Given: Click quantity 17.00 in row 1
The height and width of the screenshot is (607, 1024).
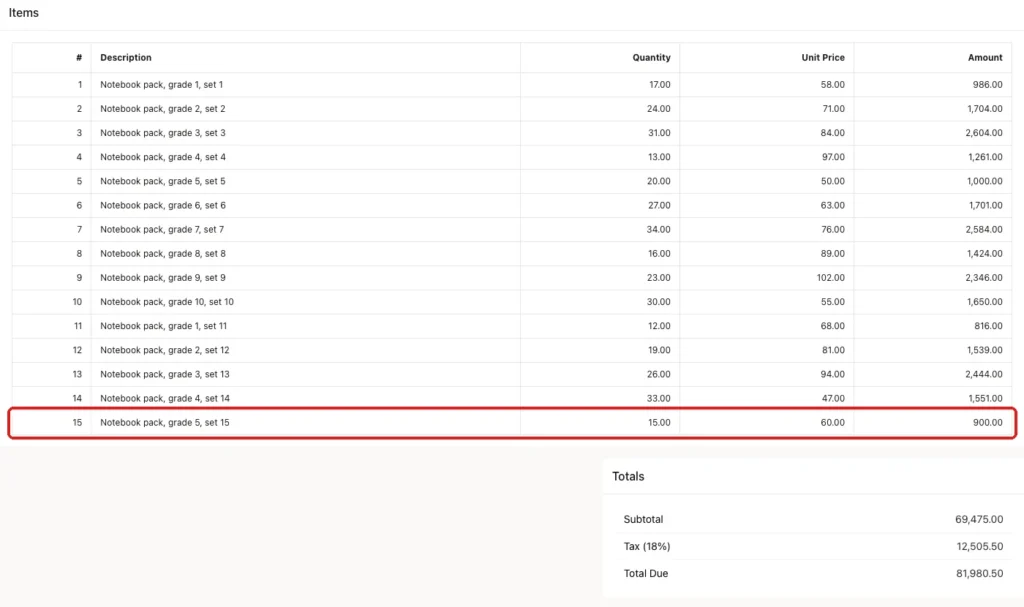Looking at the screenshot, I should click(x=660, y=84).
